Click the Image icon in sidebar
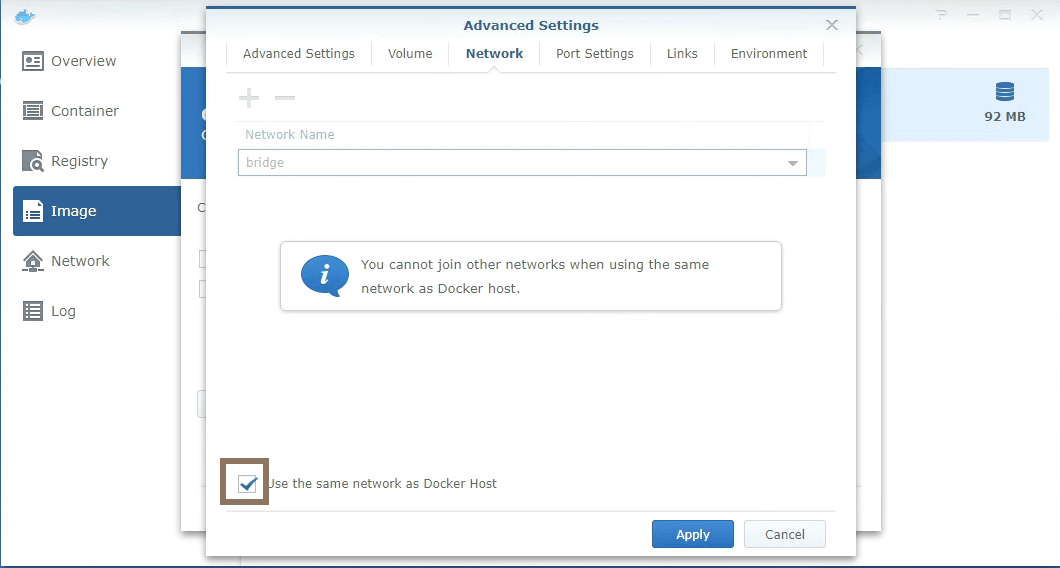The image size is (1060, 568). point(33,211)
